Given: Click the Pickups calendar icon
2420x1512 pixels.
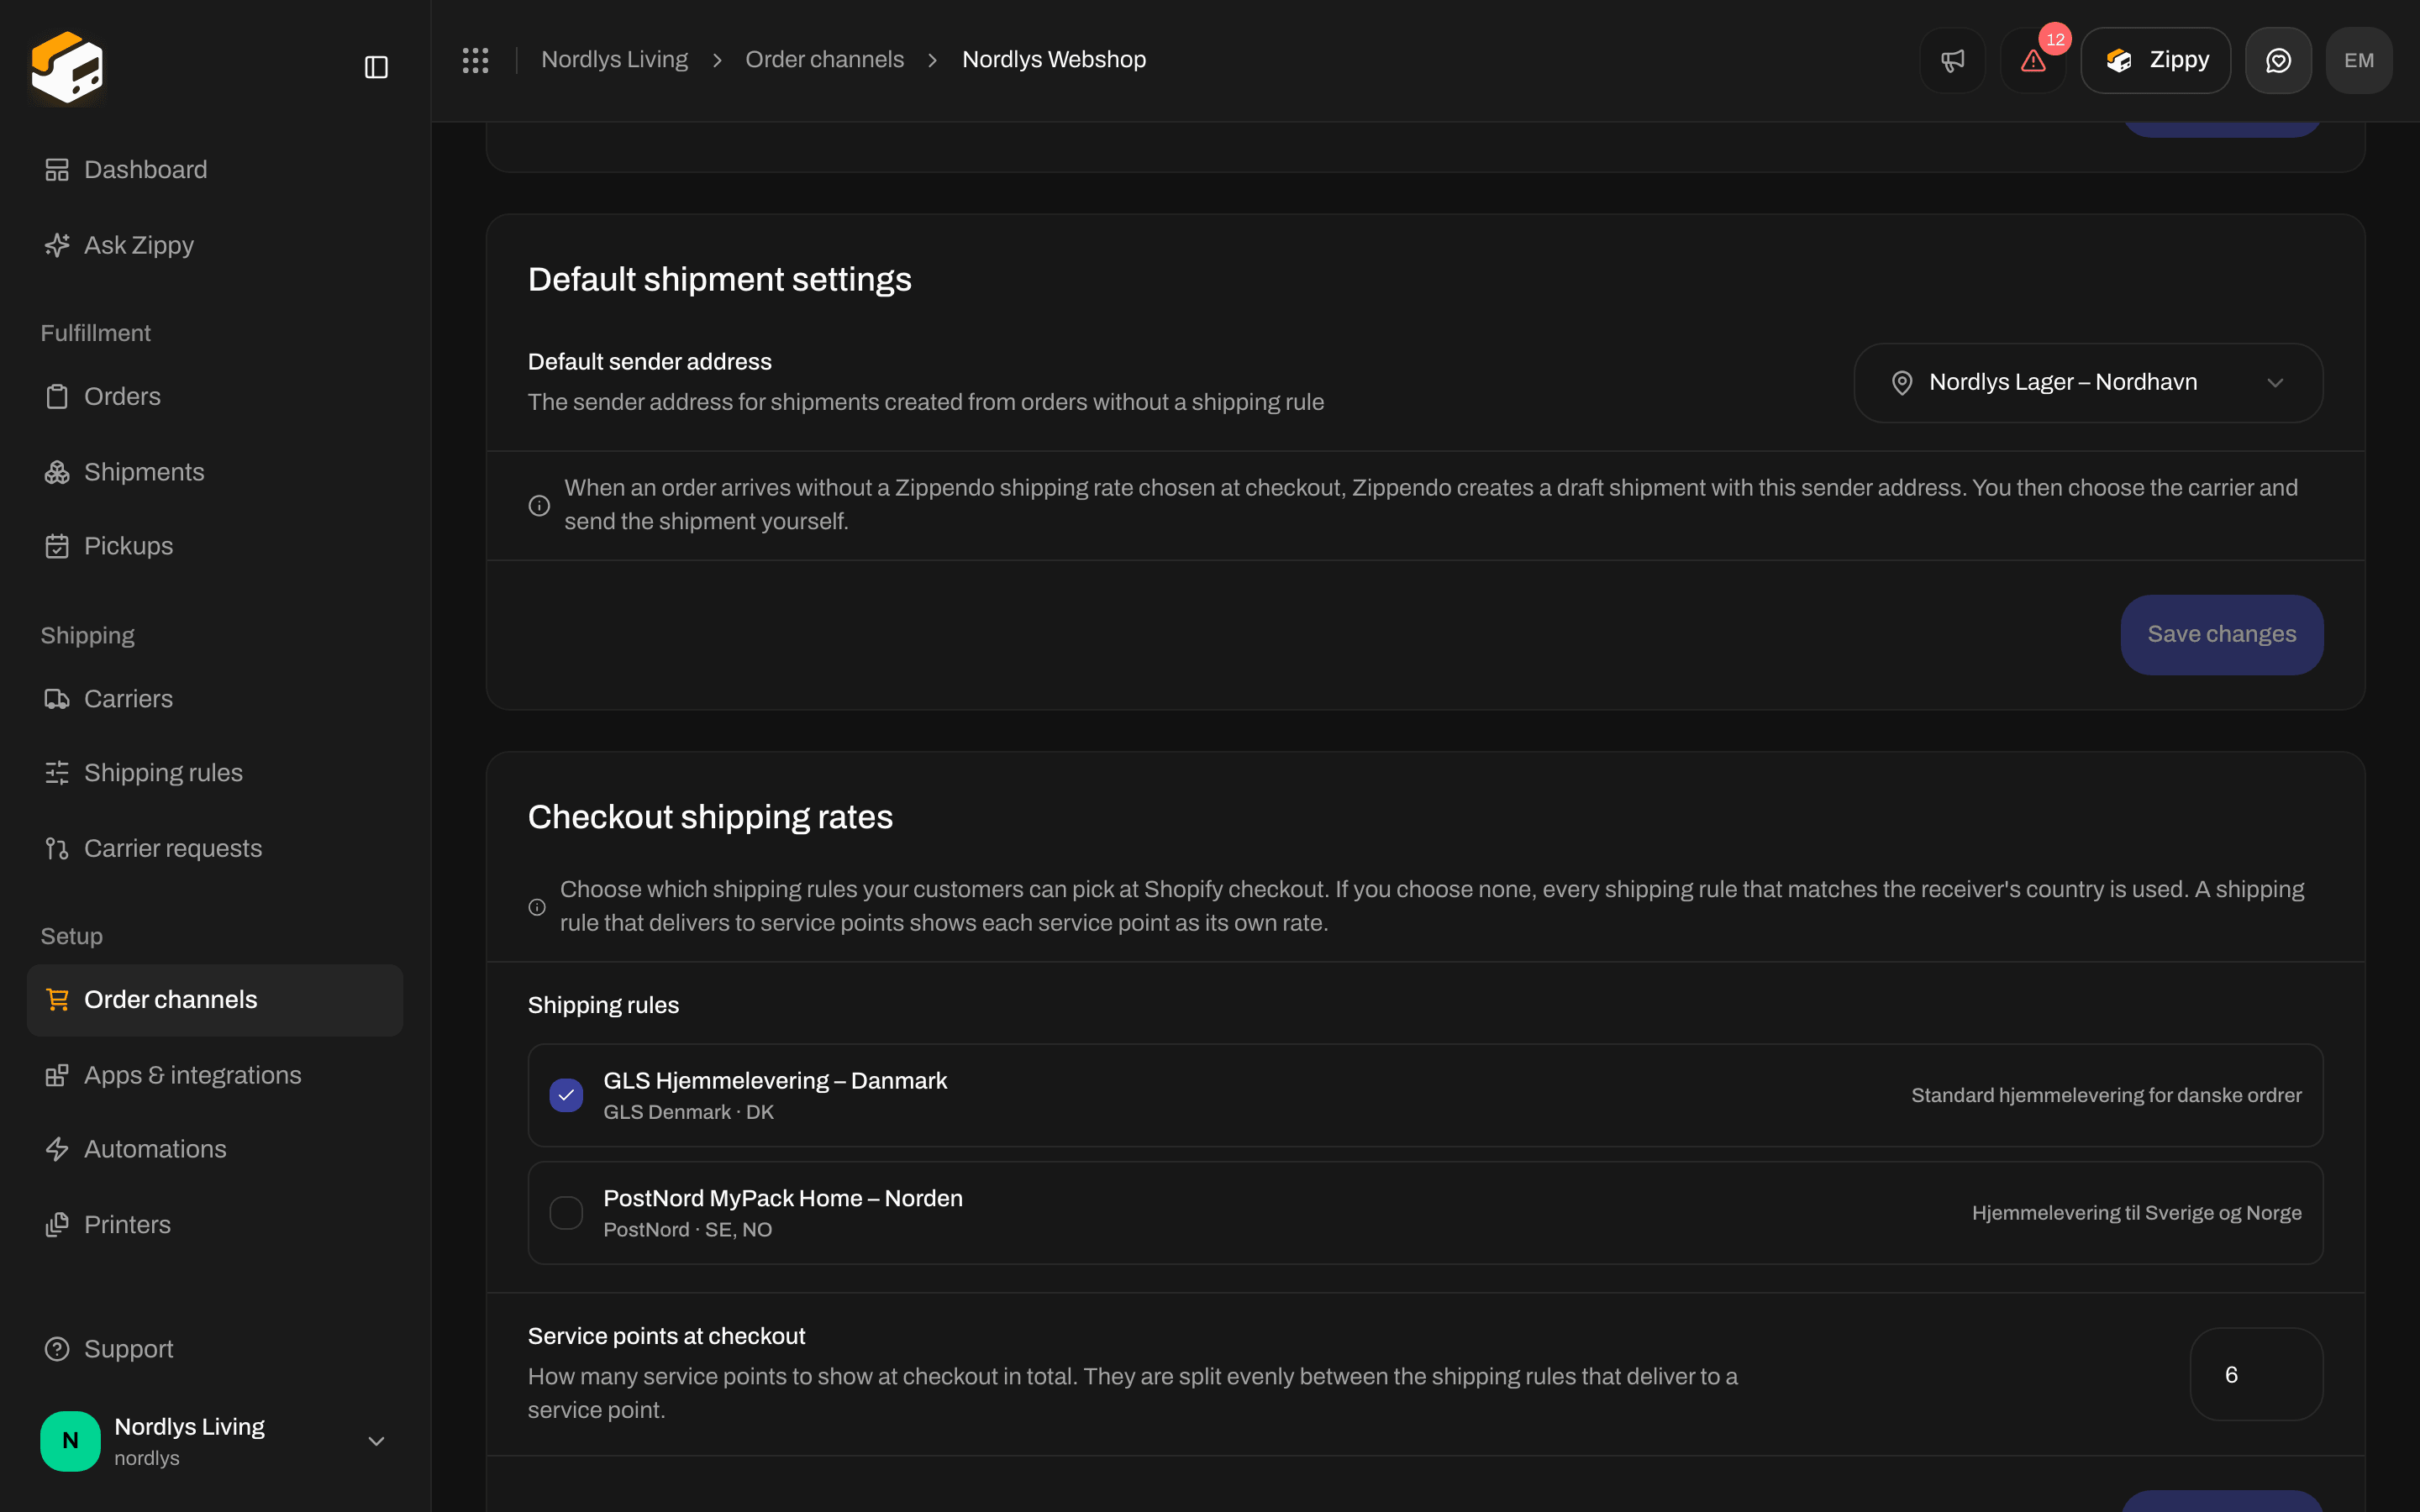Looking at the screenshot, I should point(57,546).
